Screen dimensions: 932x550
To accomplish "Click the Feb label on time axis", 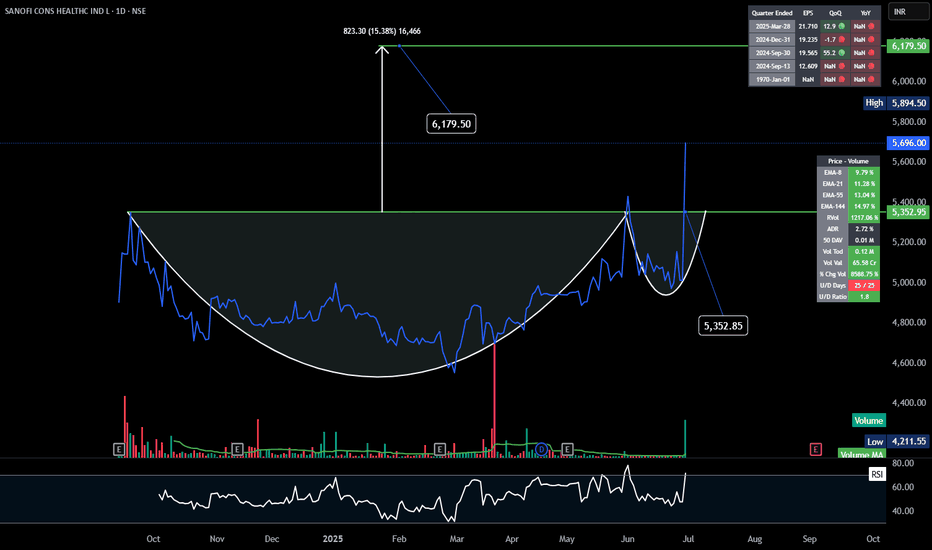I will (x=399, y=539).
